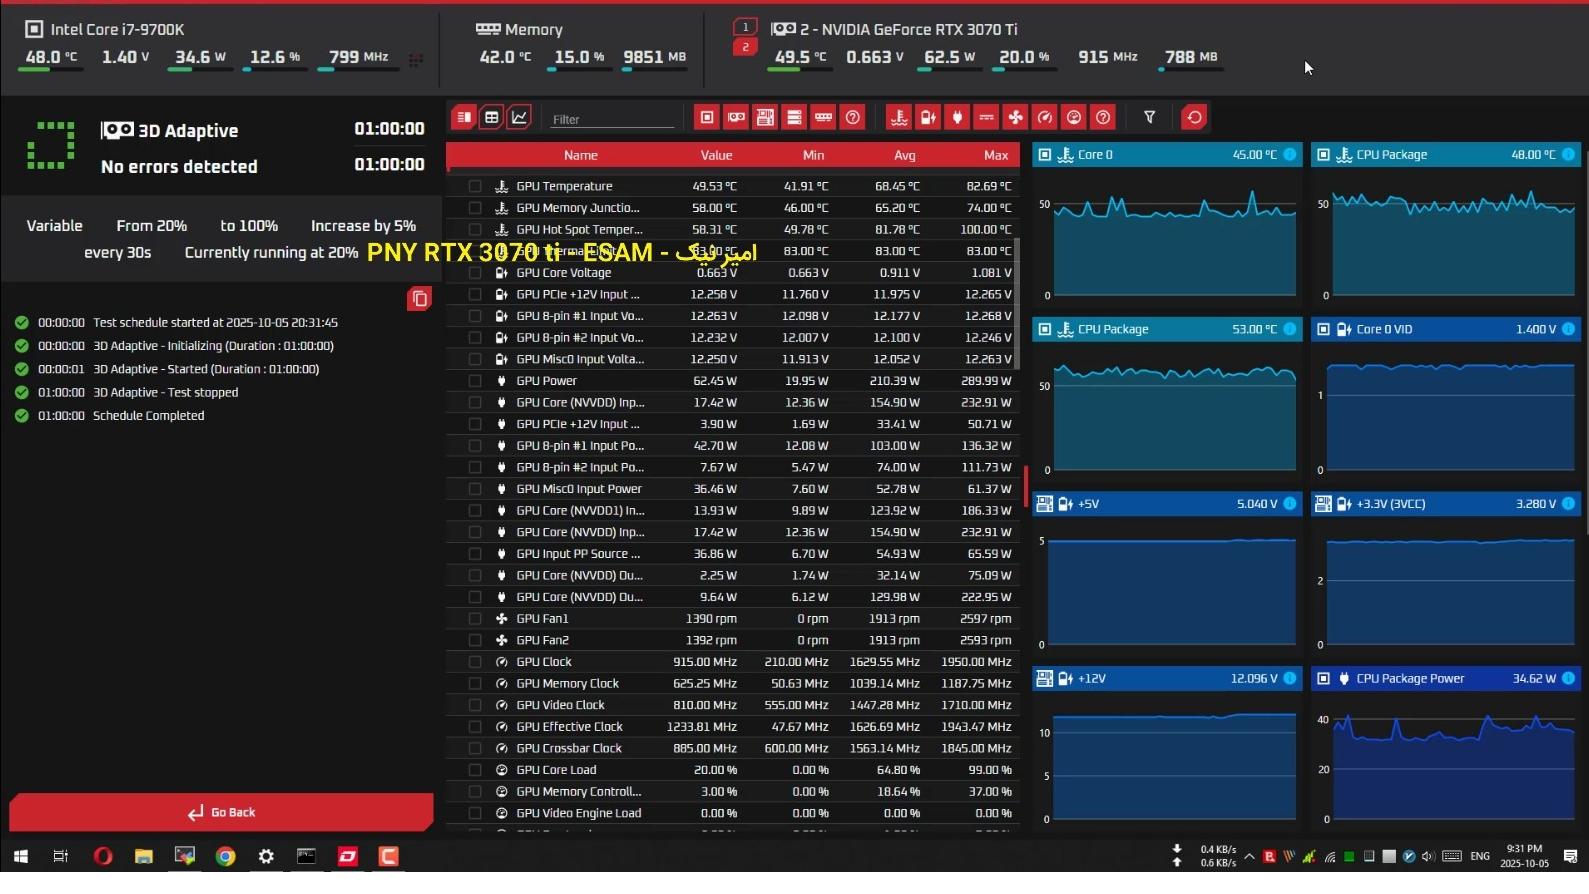Tick the GPU Power row checkbox
Screen dimensions: 1589x894
click(475, 381)
